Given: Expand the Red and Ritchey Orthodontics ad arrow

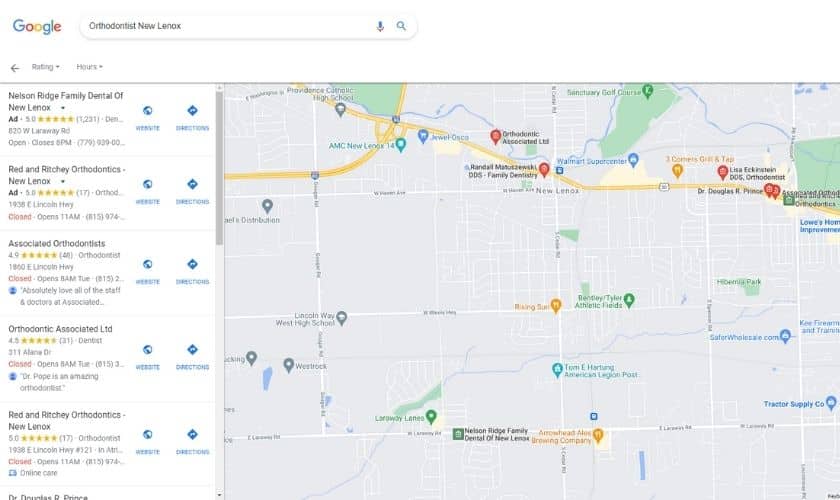Looking at the screenshot, I should [63, 182].
